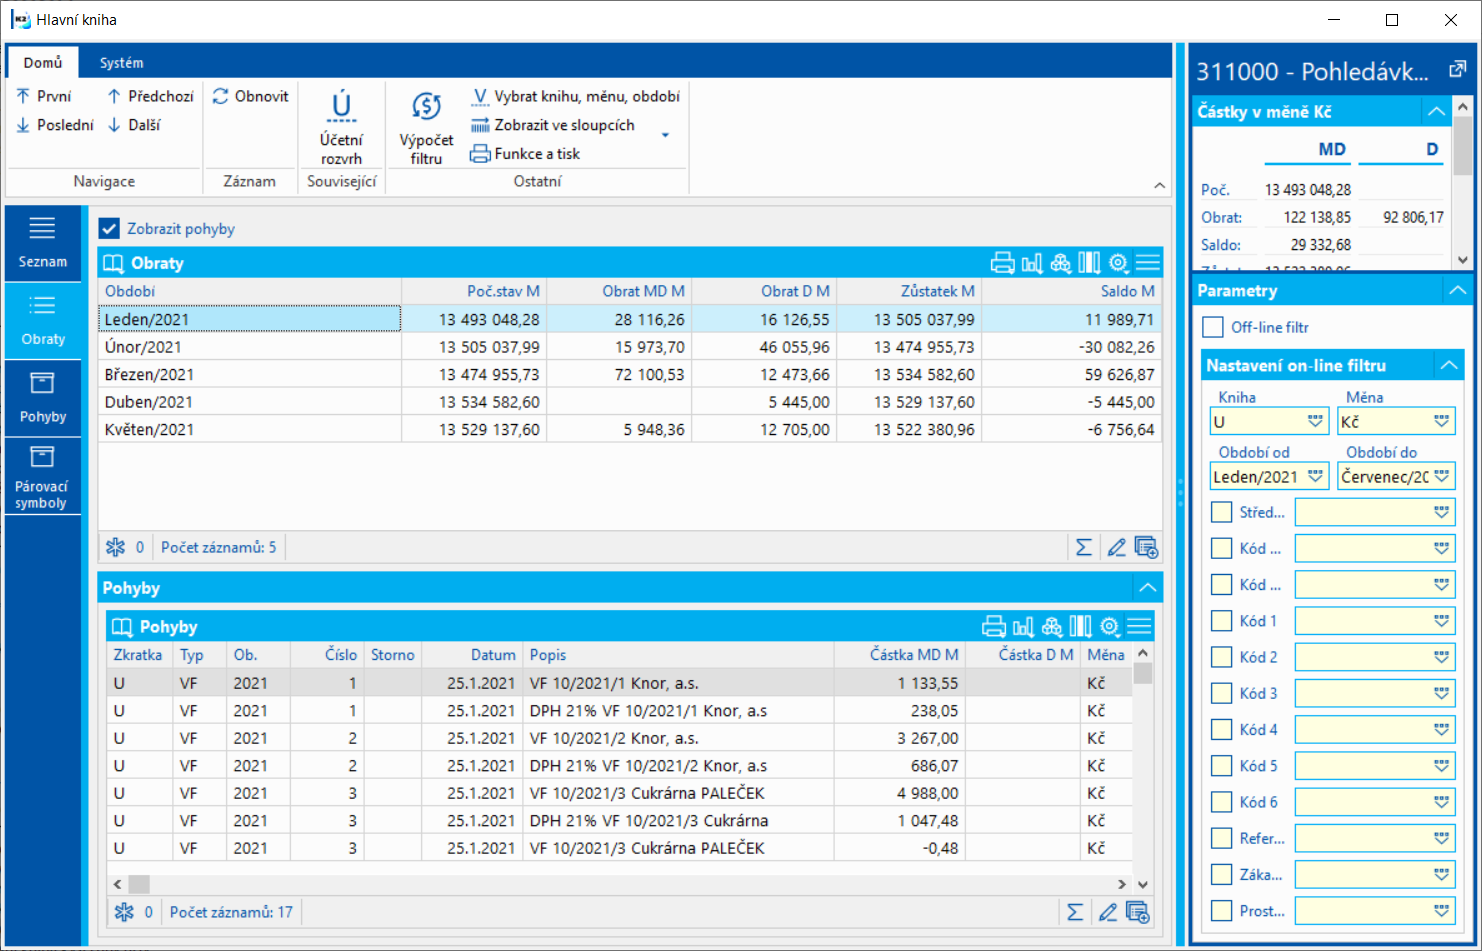1482x951 pixels.
Task: Enable the Záka... filter checkbox
Action: click(x=1221, y=874)
